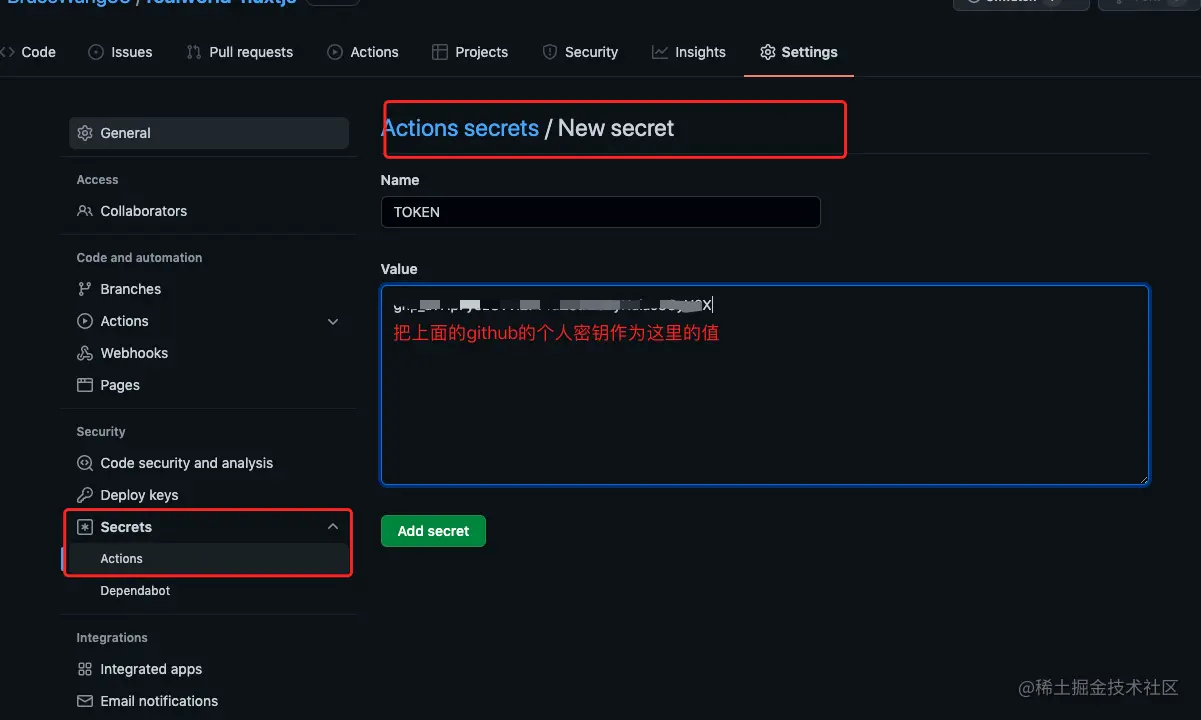Click the Projects table icon

[440, 52]
